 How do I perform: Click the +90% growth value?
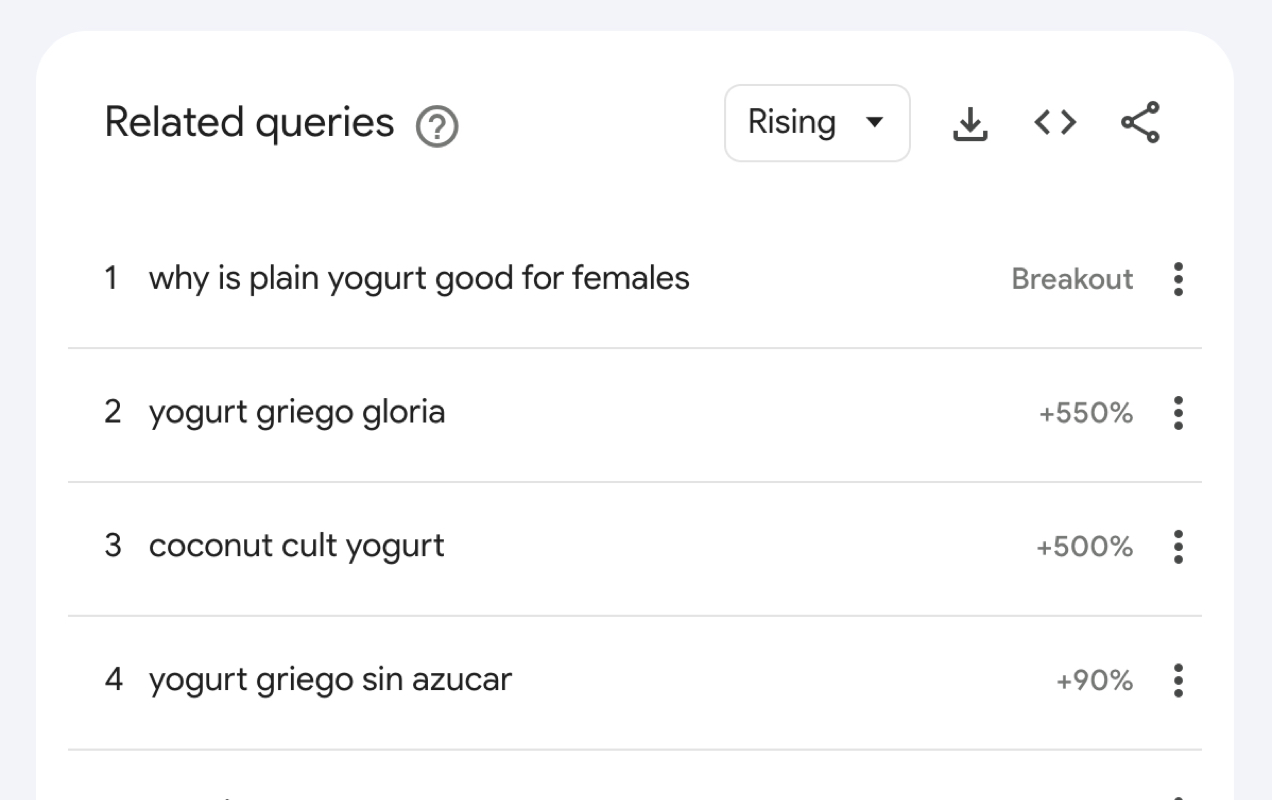[1095, 681]
